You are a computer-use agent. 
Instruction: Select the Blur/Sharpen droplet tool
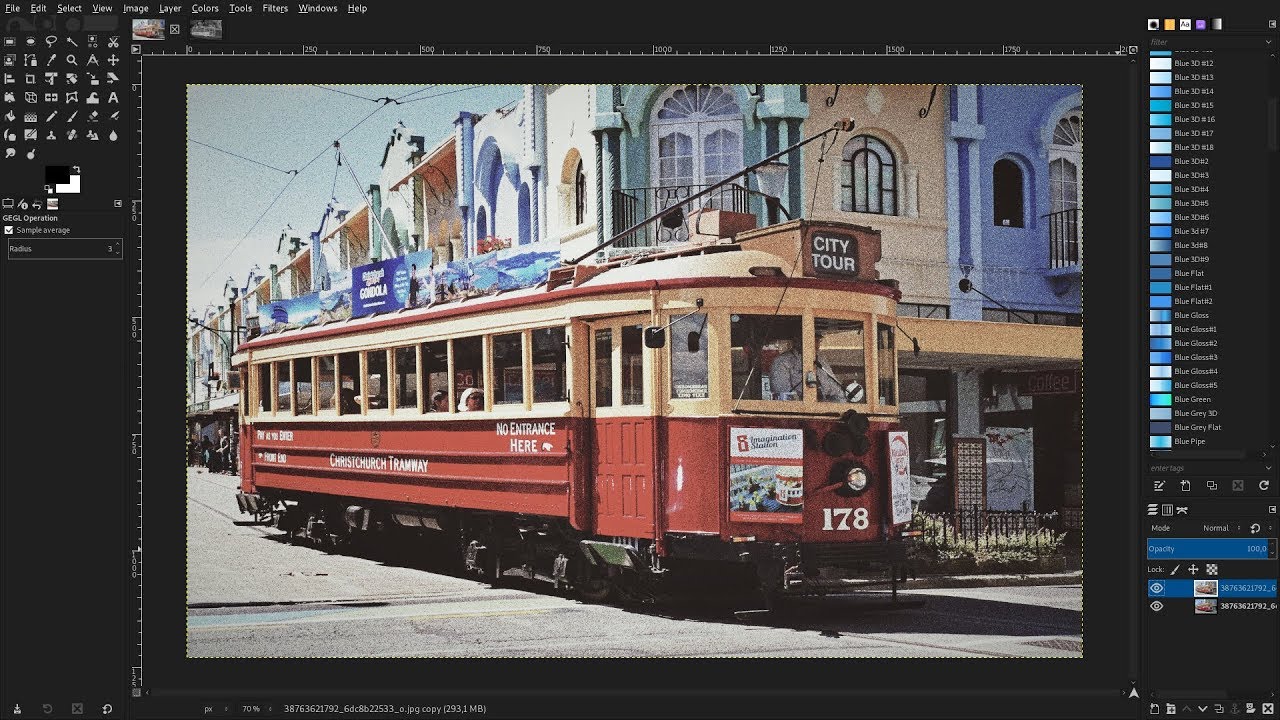point(113,135)
